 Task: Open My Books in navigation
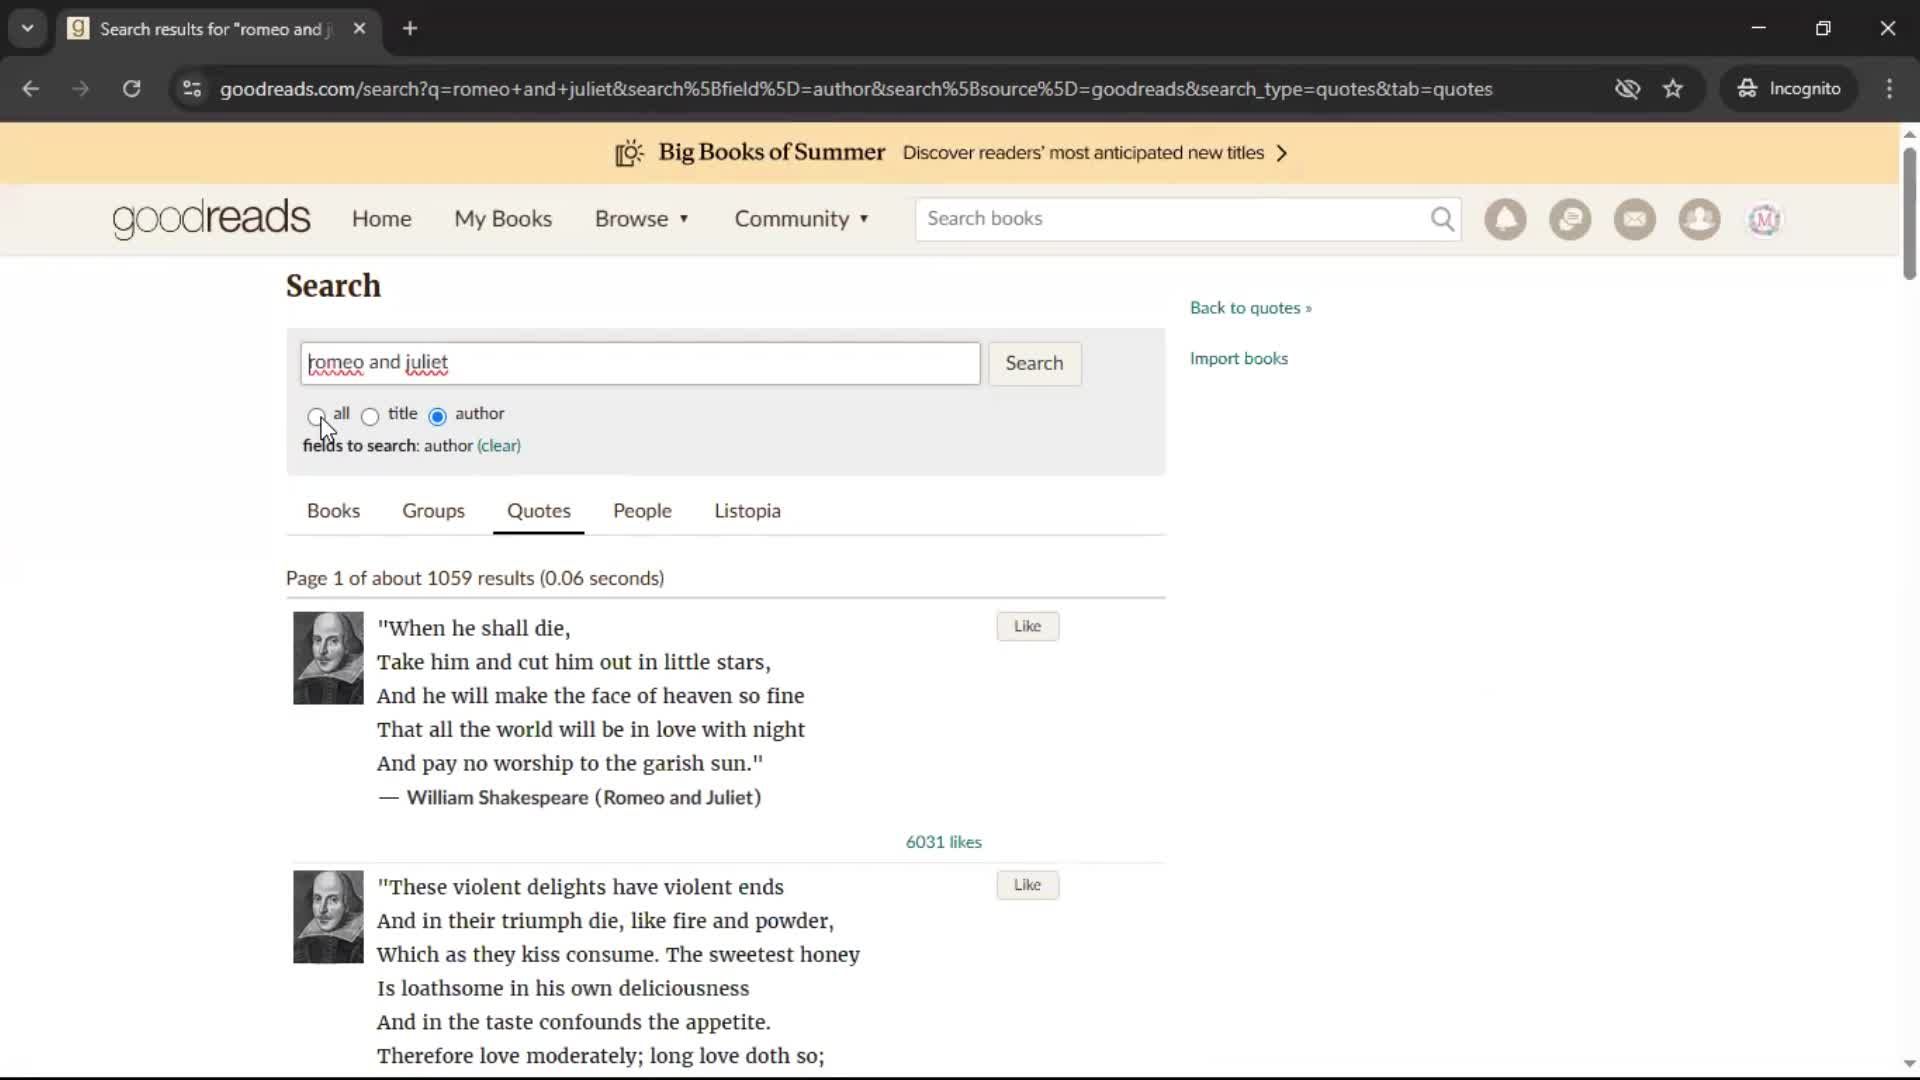tap(503, 219)
